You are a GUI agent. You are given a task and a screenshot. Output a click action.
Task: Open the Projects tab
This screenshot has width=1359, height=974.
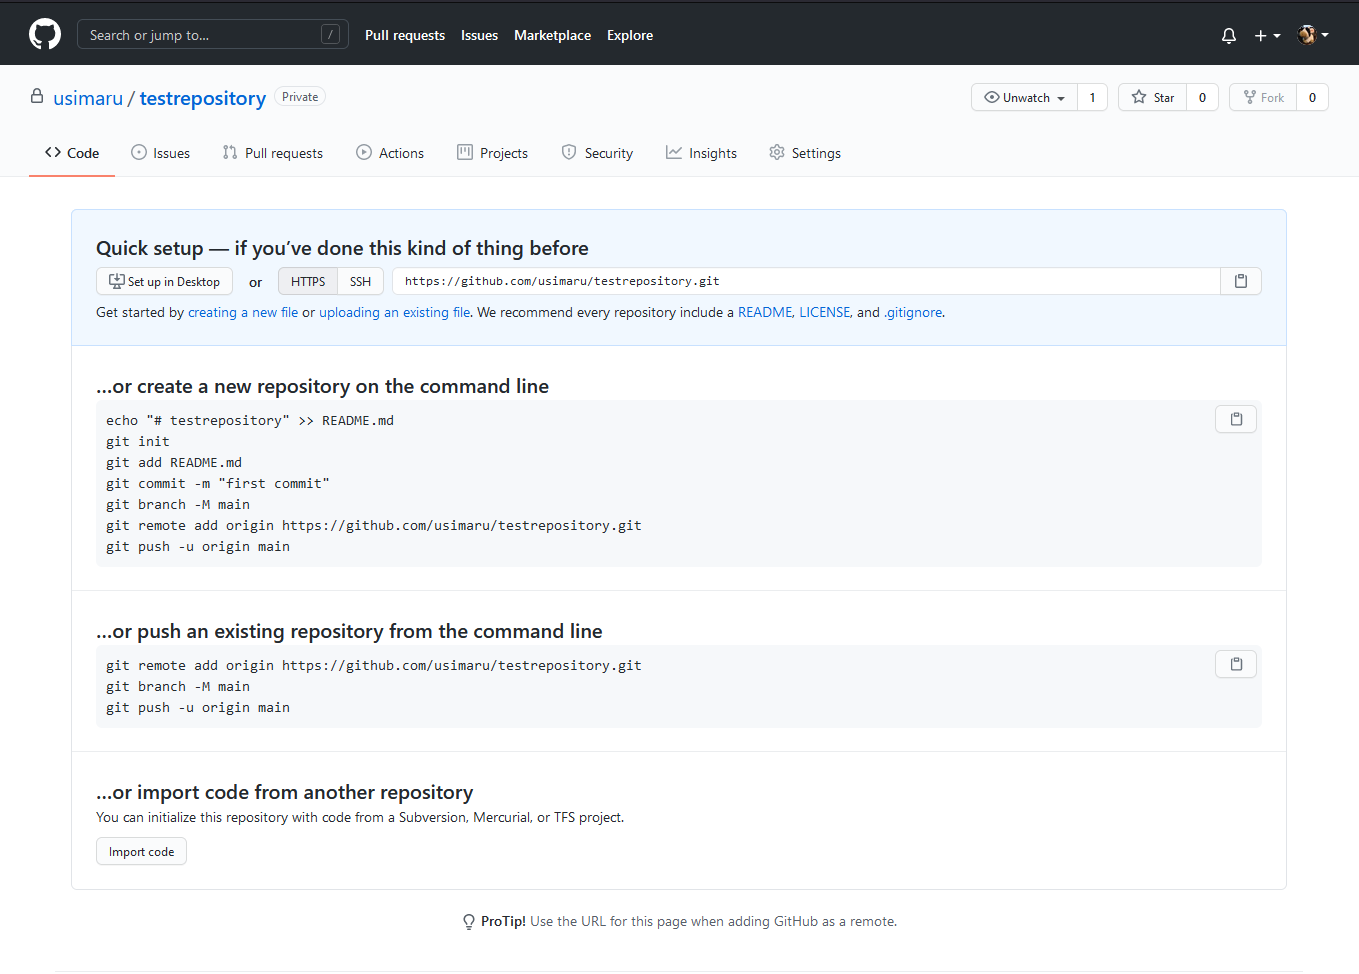pyautogui.click(x=492, y=153)
